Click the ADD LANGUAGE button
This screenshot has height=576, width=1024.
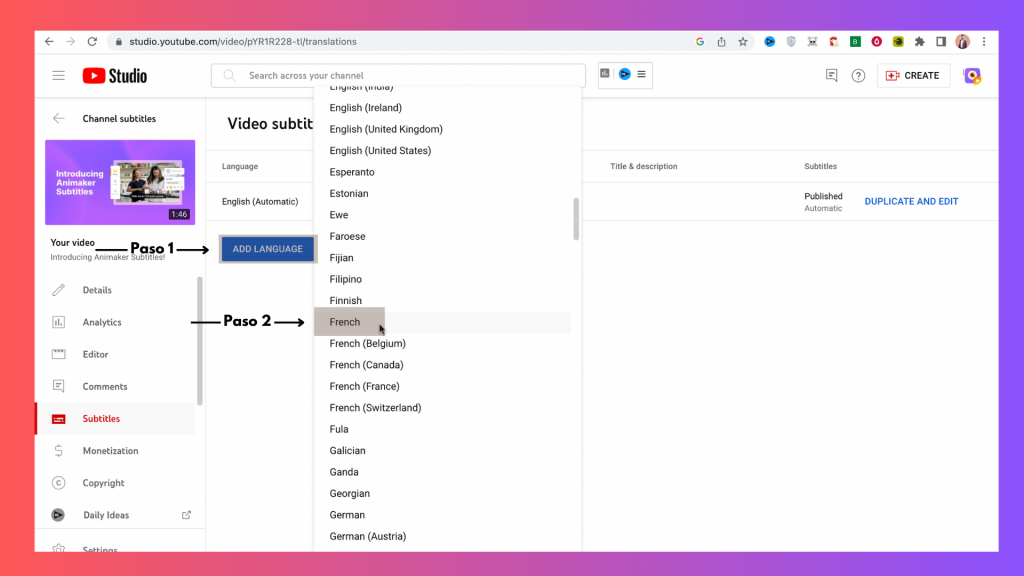click(268, 249)
